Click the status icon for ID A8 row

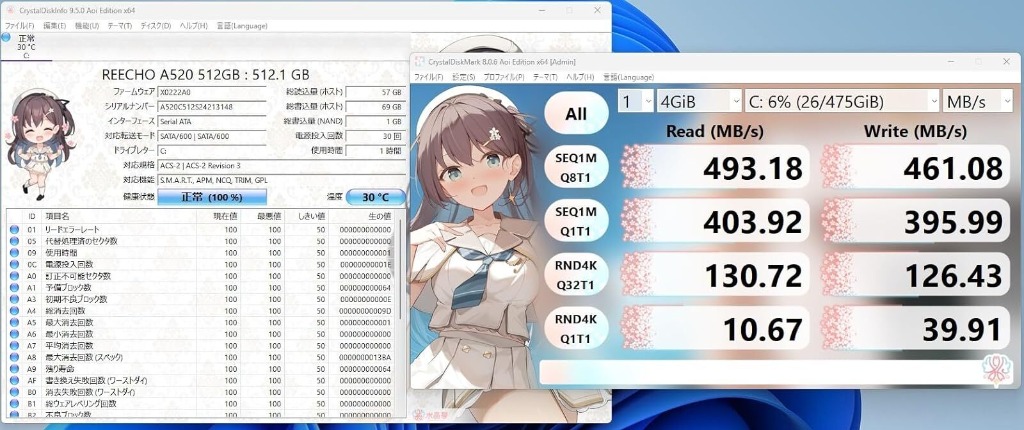(14, 357)
